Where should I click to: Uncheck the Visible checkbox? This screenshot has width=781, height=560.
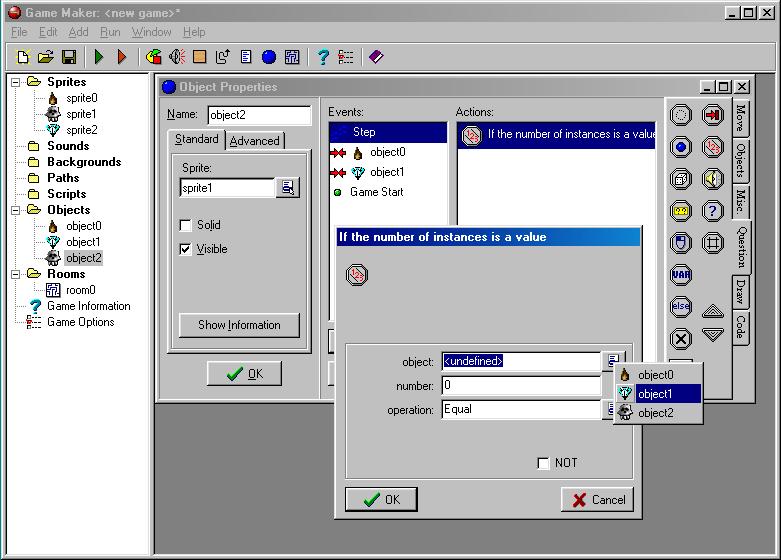point(185,249)
